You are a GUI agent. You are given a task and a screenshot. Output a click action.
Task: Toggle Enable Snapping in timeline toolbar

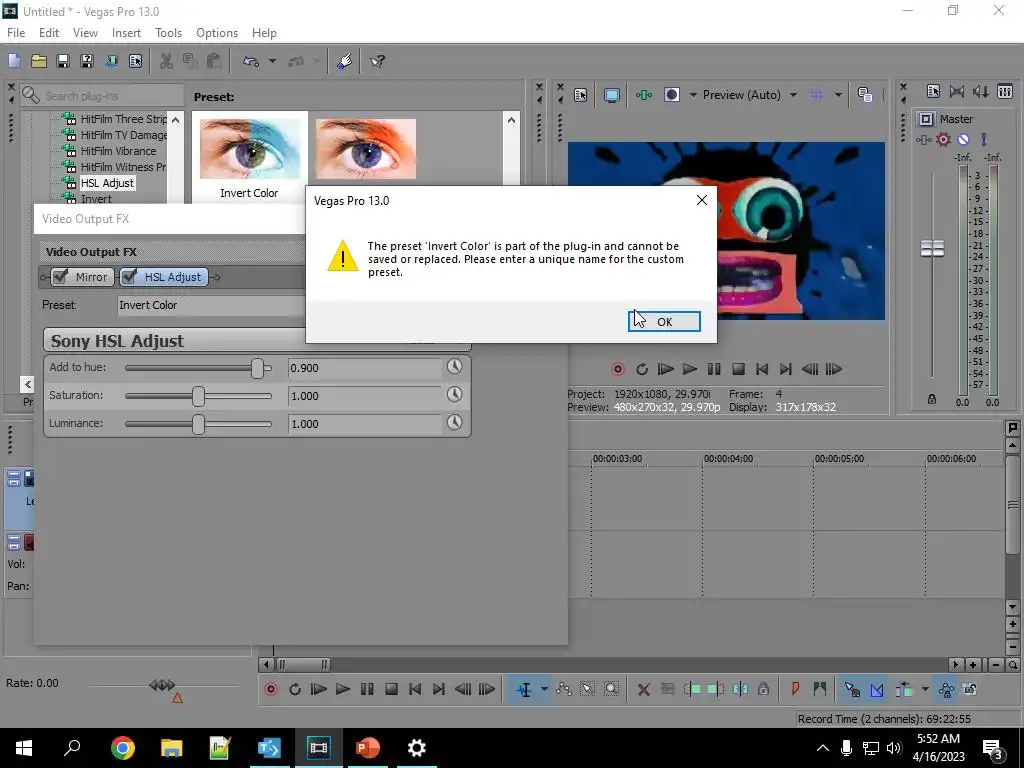pos(852,690)
